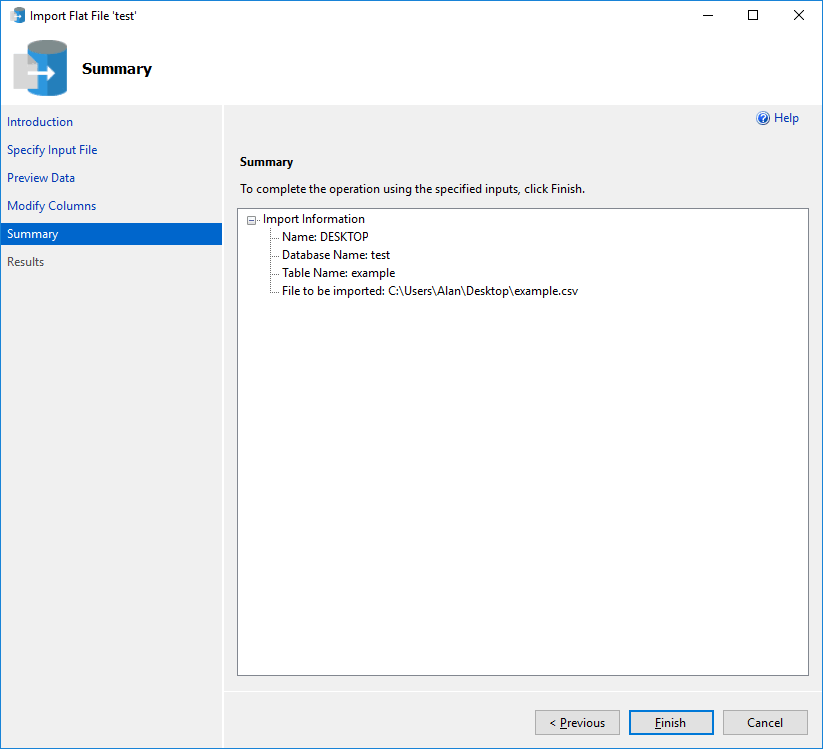Go back using the Previous button
This screenshot has width=823, height=749.
coord(577,722)
